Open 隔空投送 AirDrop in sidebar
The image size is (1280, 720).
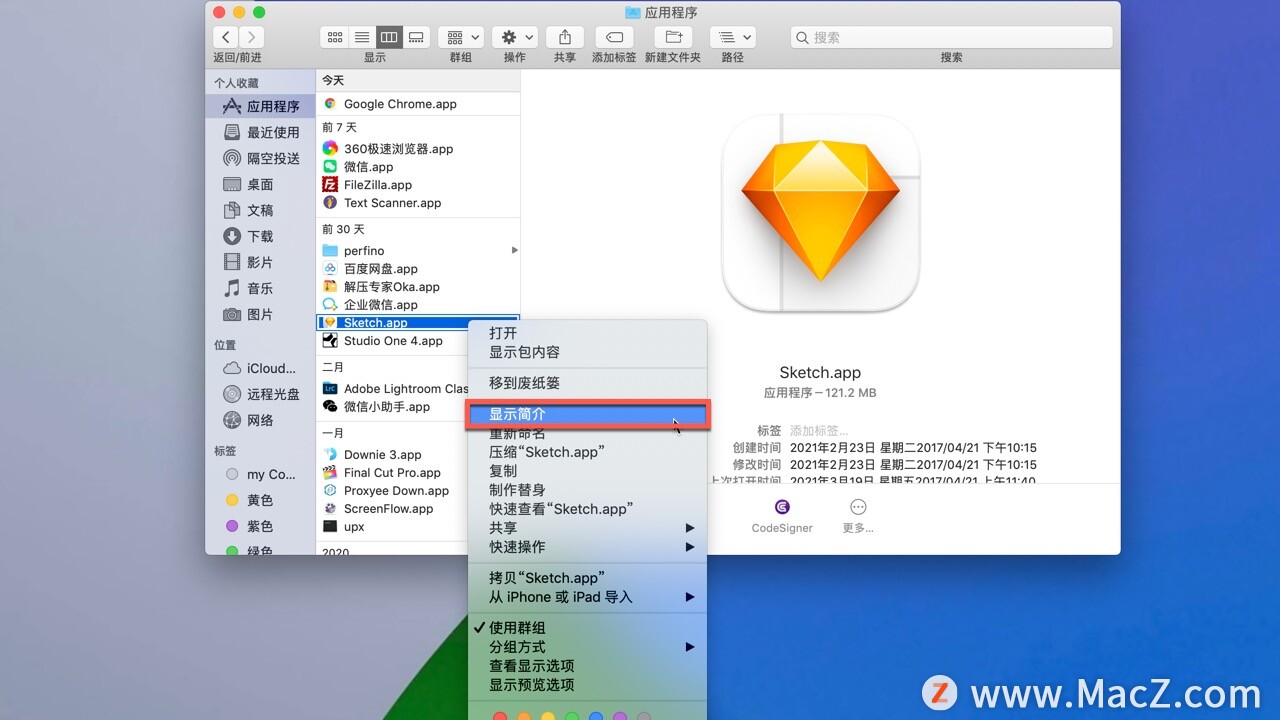pyautogui.click(x=261, y=158)
